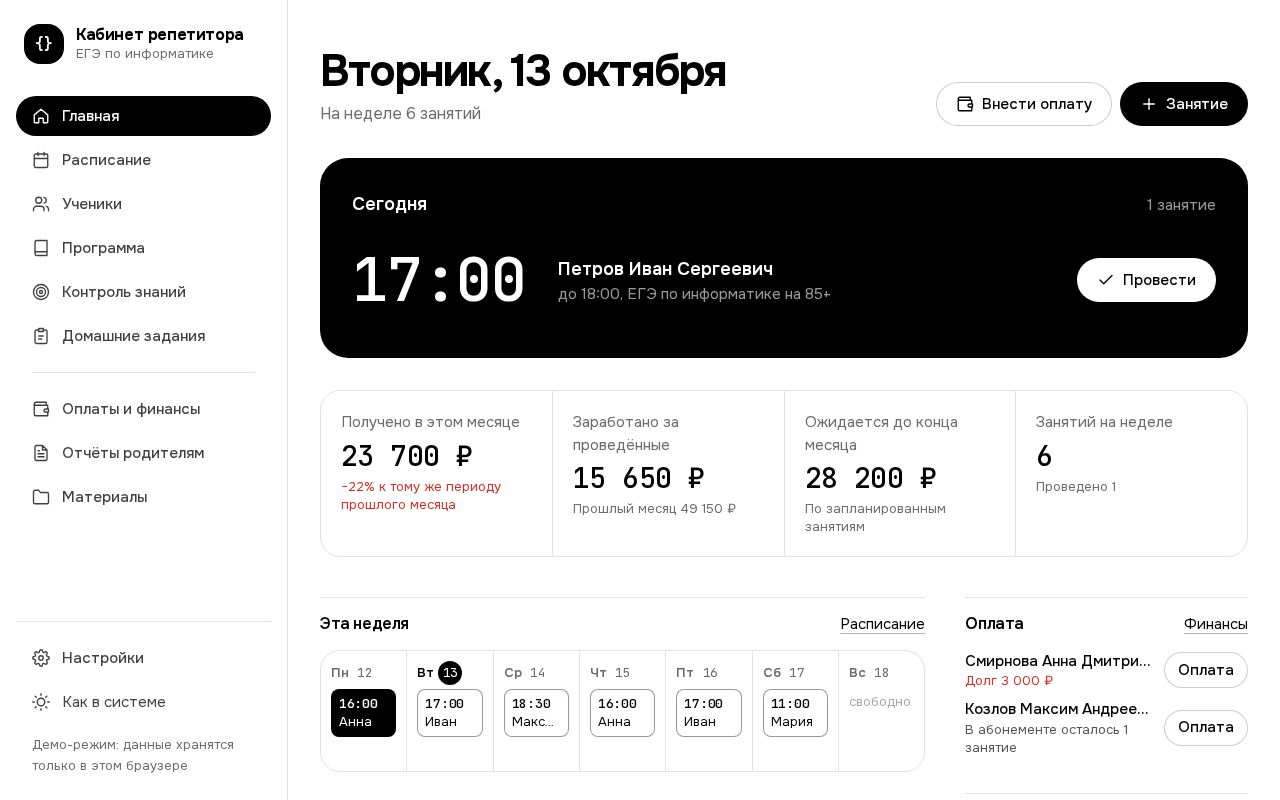Screen dimensions: 1280x800
Task: Select the Главная menu item
Action: tap(143, 116)
